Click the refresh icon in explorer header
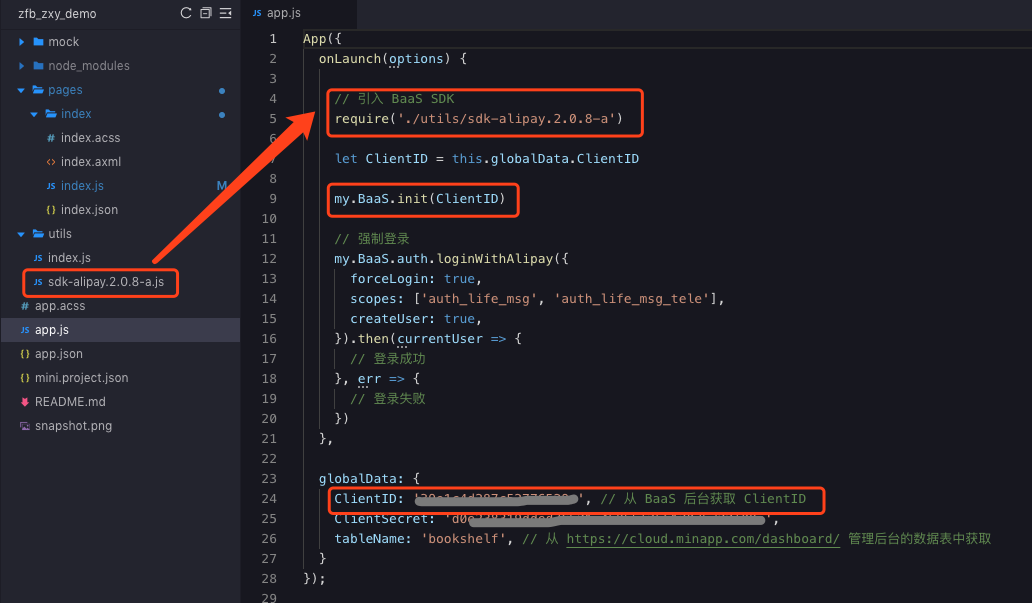 pyautogui.click(x=186, y=13)
